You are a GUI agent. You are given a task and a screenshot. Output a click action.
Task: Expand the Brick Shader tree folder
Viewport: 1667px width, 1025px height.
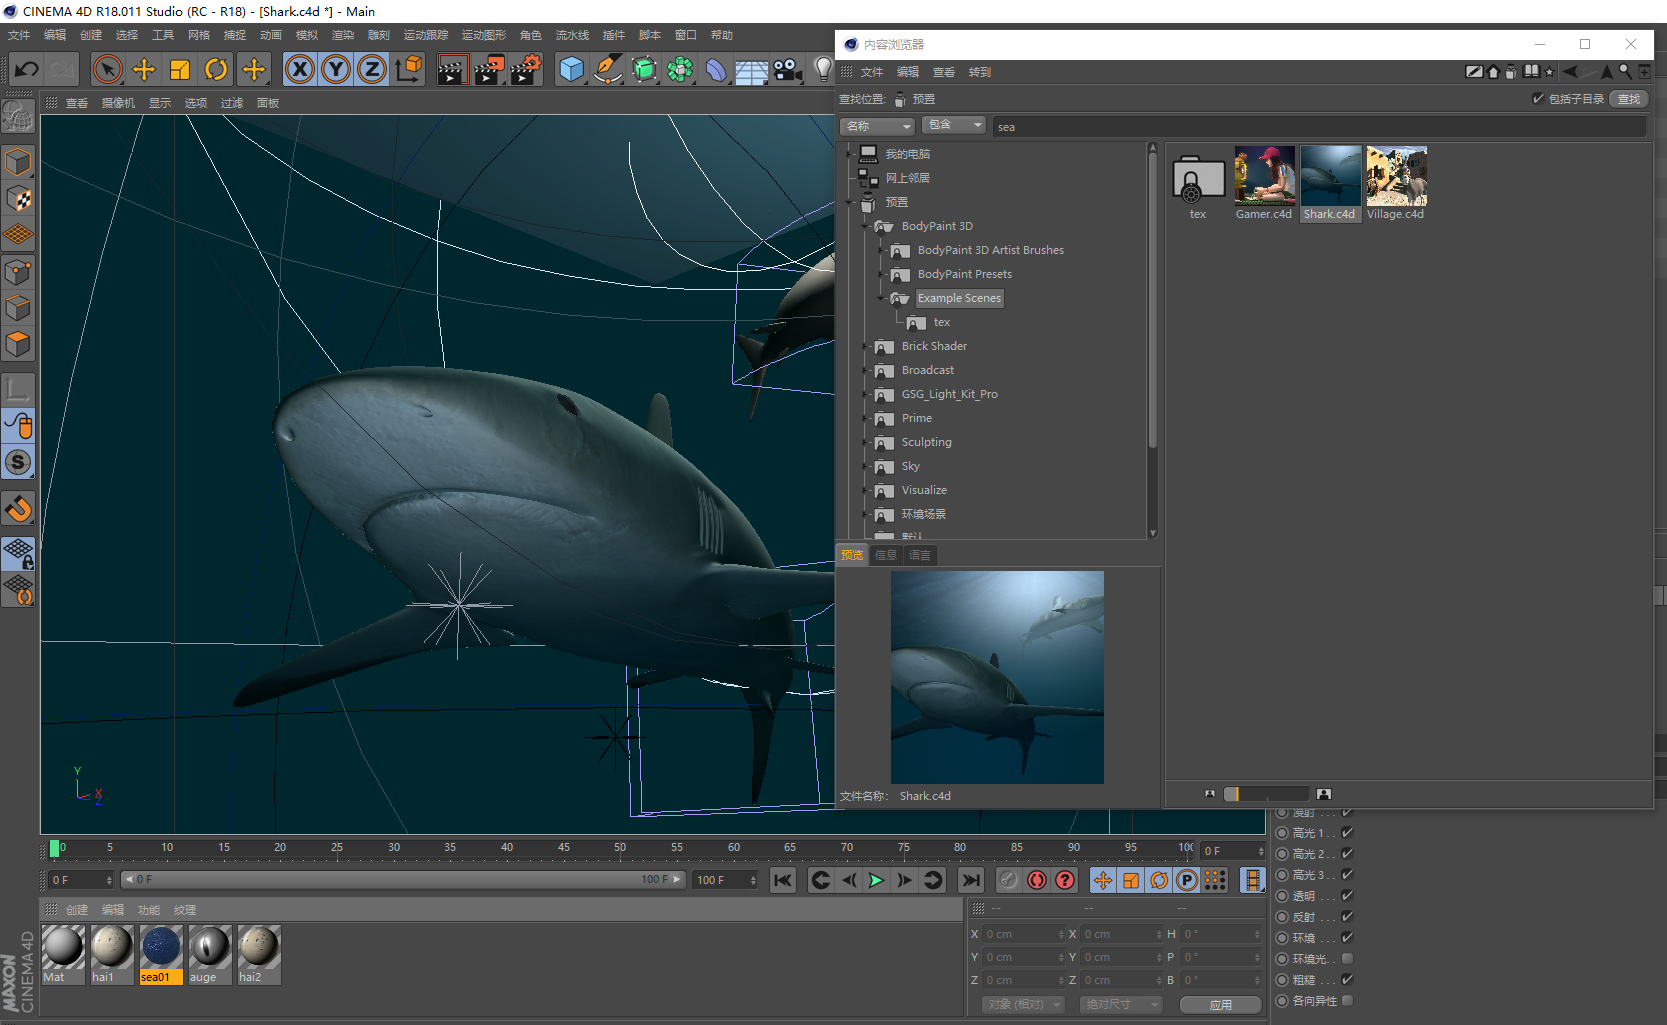coord(866,346)
